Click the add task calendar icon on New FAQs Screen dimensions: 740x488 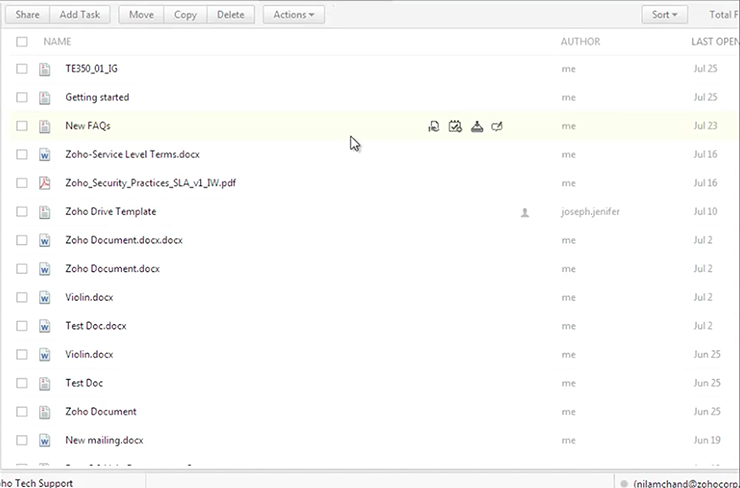click(455, 126)
